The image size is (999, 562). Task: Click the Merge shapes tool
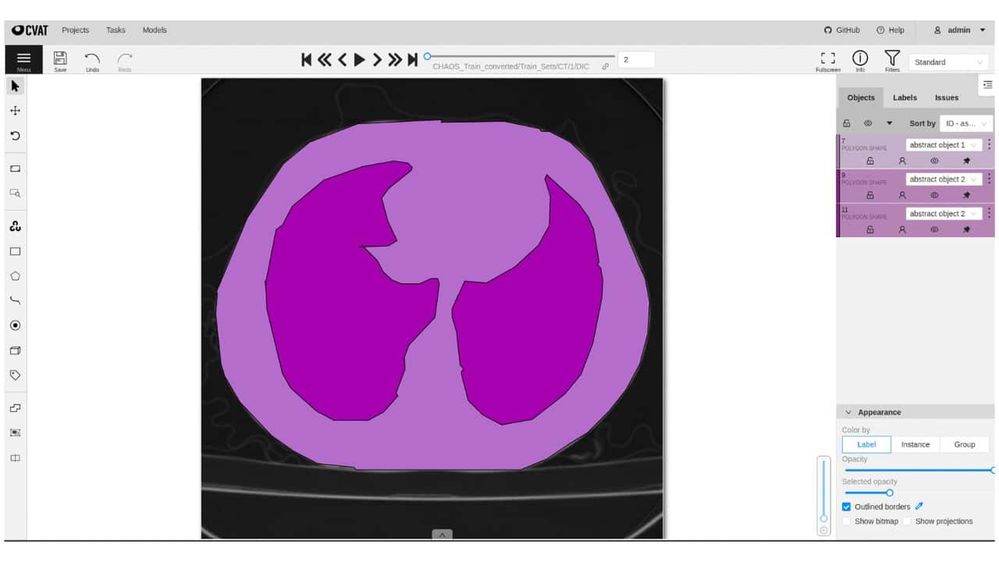pos(15,408)
